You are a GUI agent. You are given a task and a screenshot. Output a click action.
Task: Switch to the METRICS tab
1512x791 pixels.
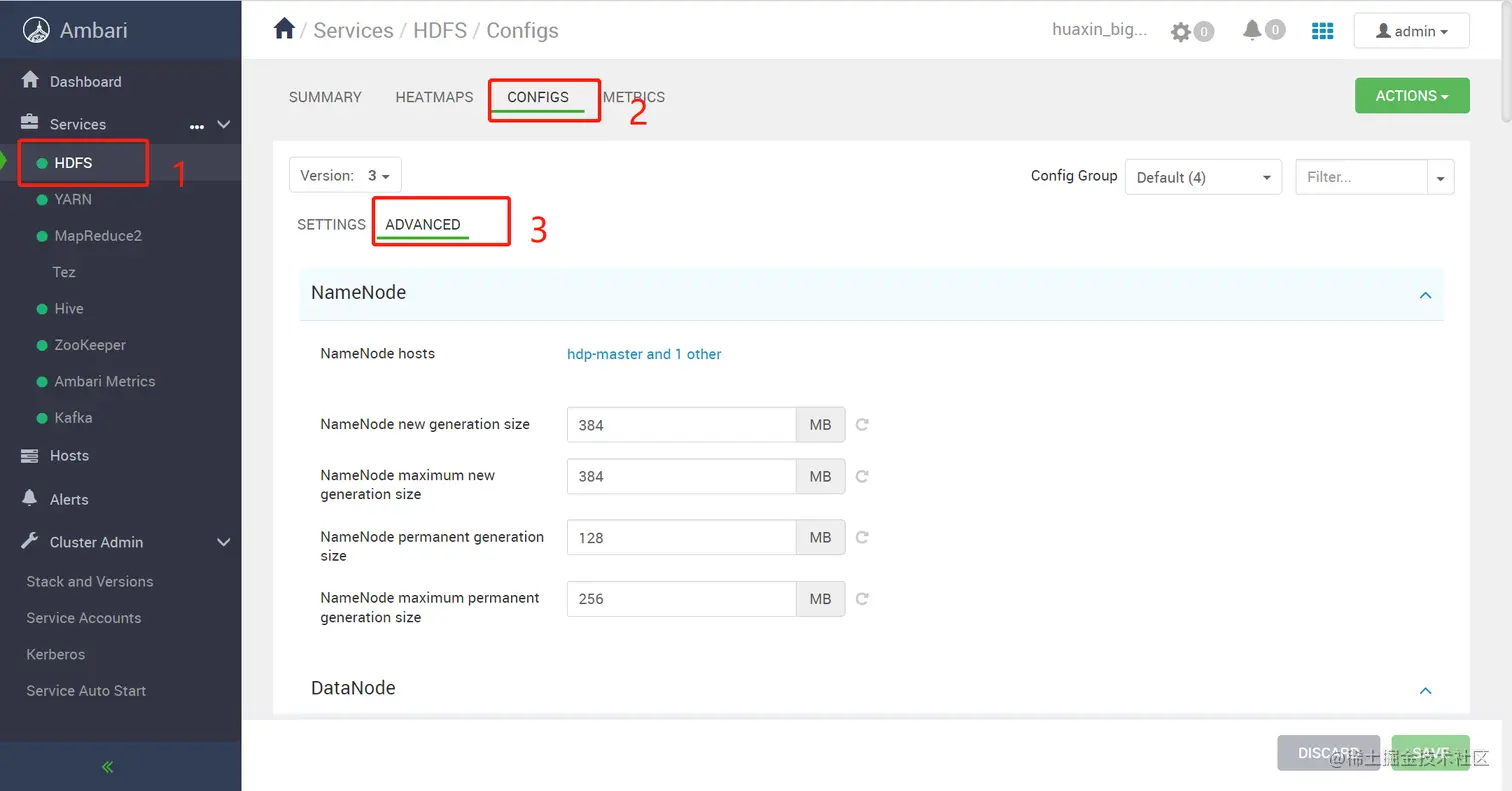[x=634, y=97]
